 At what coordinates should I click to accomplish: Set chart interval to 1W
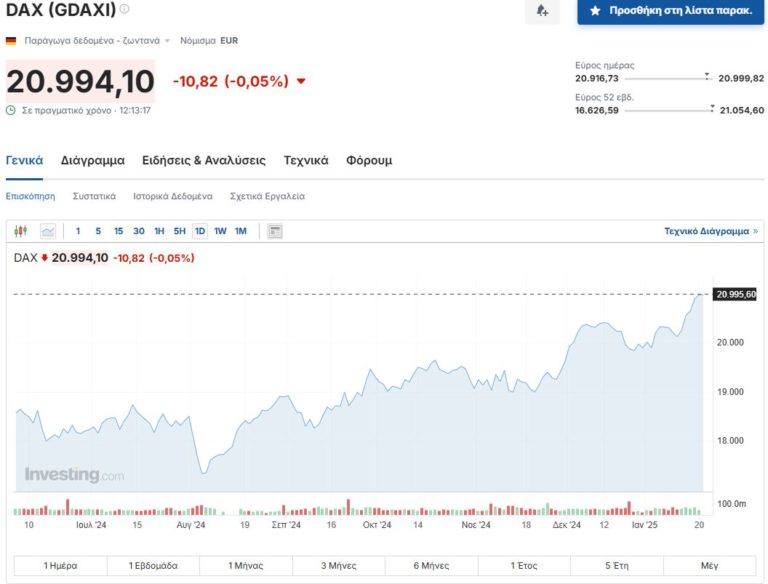[x=220, y=231]
